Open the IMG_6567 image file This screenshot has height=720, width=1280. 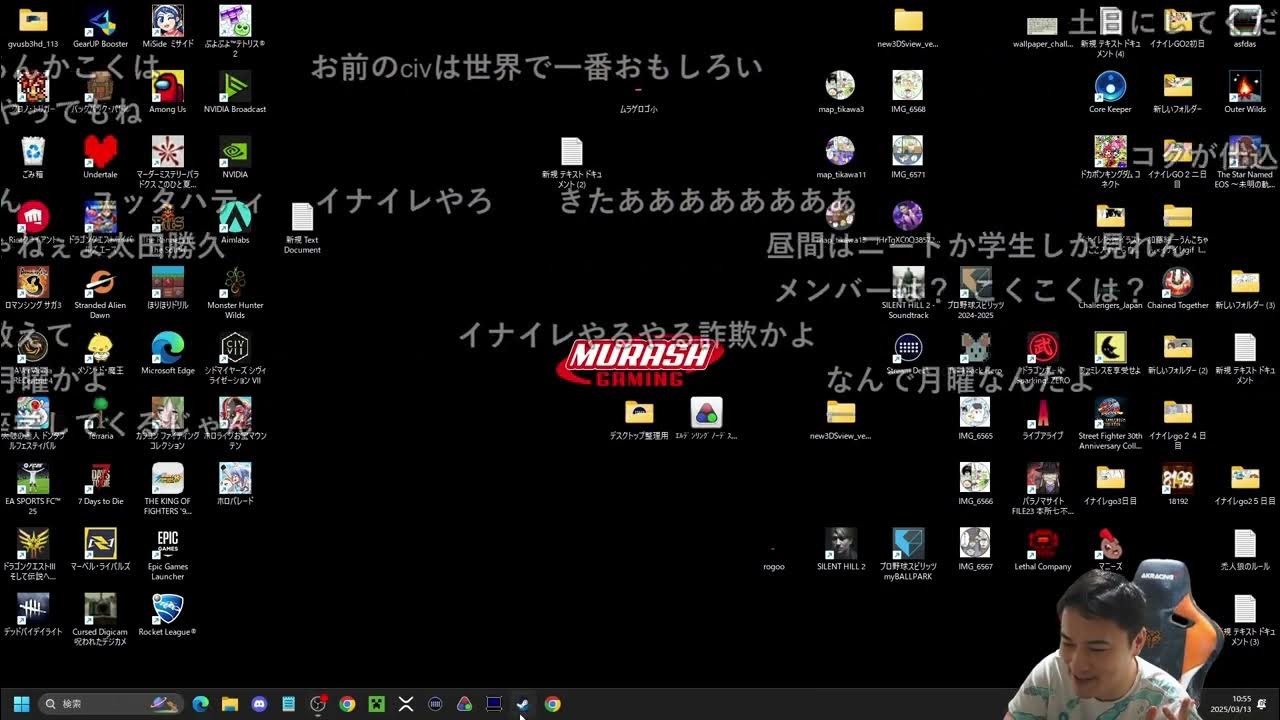point(975,544)
